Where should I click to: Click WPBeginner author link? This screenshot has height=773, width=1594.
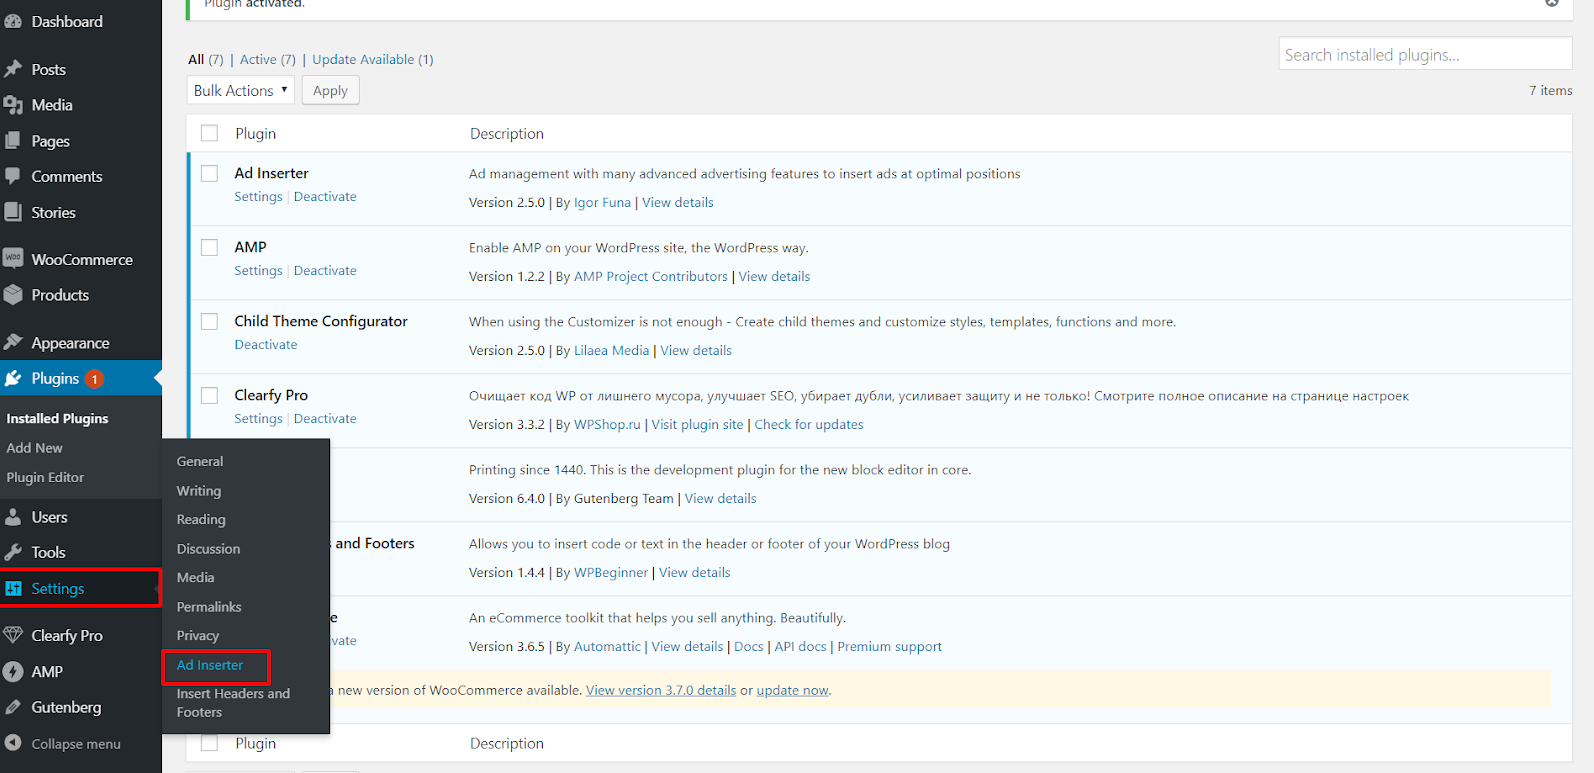click(610, 572)
